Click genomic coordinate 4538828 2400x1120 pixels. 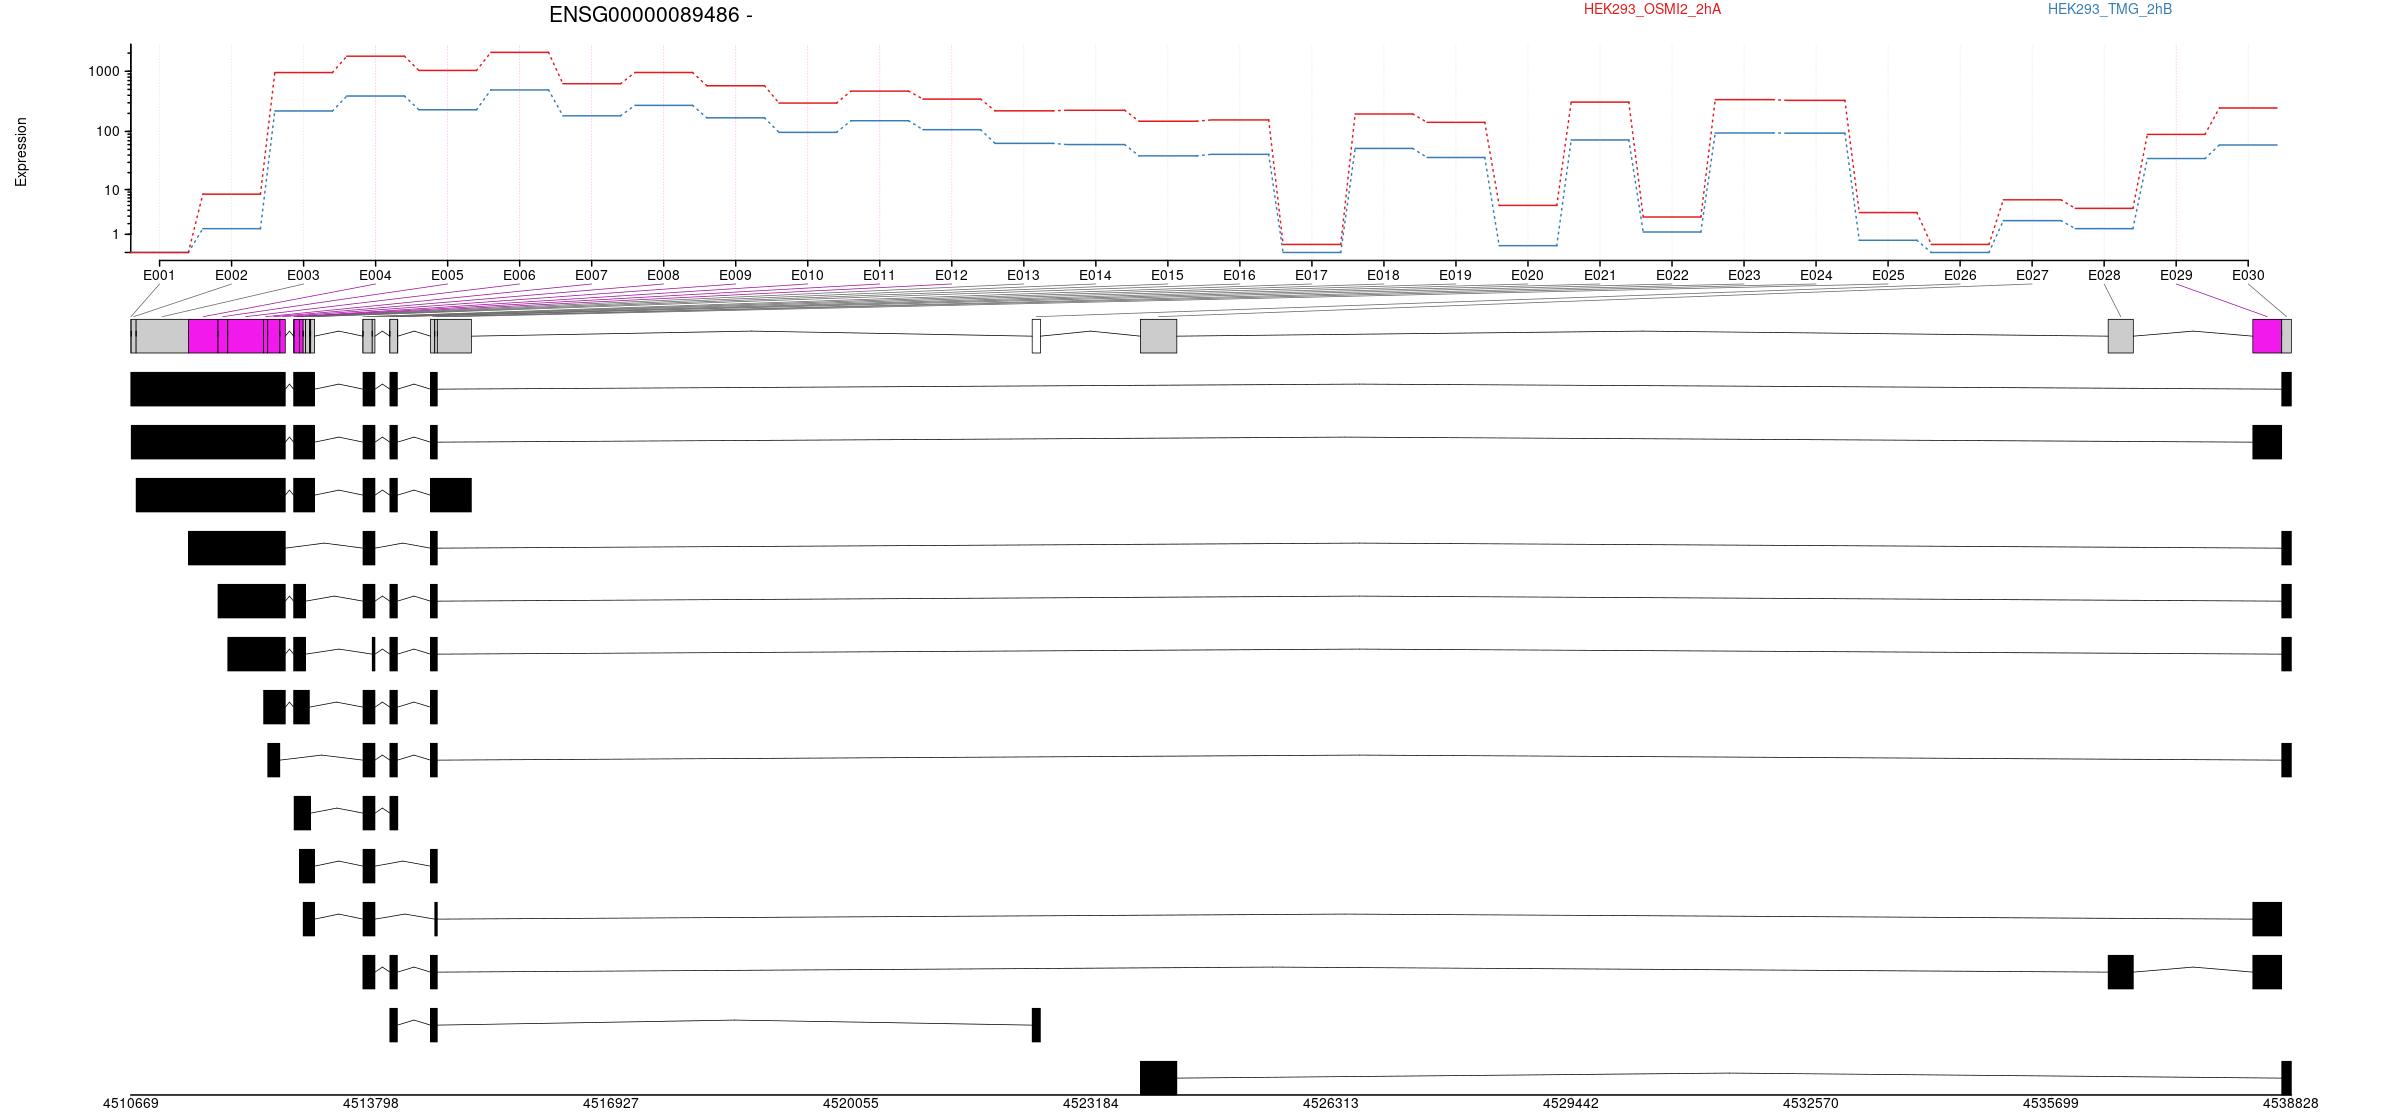tap(2290, 1103)
